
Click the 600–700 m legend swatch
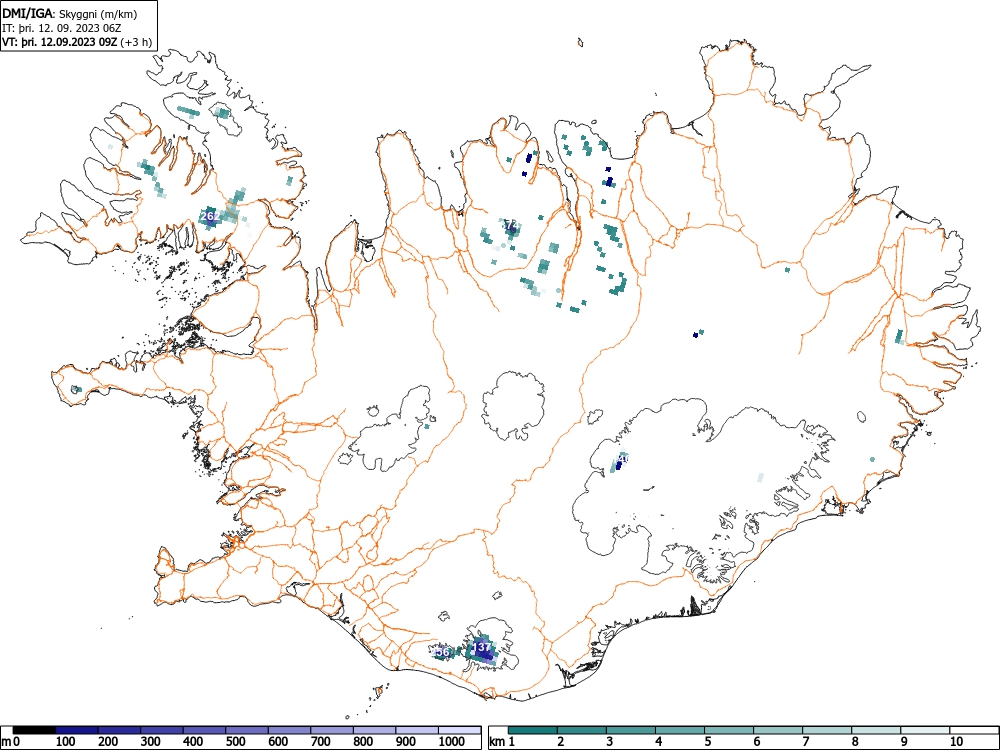pyautogui.click(x=290, y=730)
